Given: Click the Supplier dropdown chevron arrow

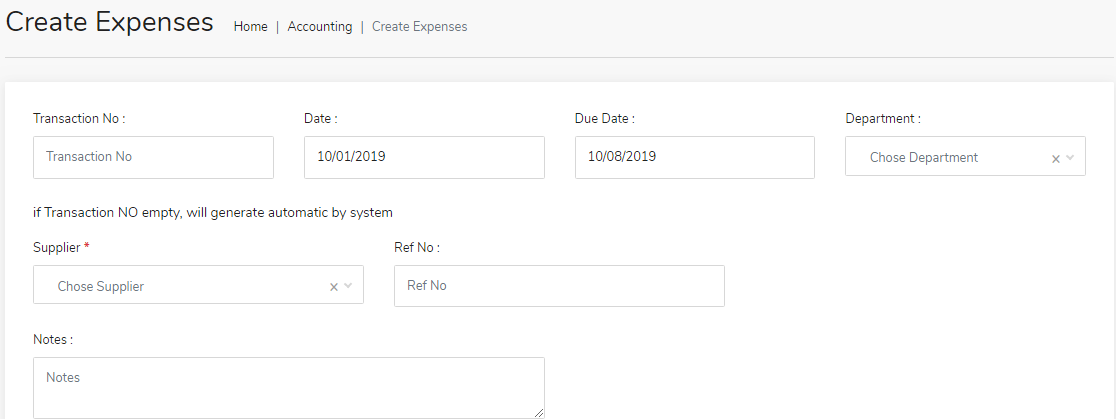Looking at the screenshot, I should point(348,287).
